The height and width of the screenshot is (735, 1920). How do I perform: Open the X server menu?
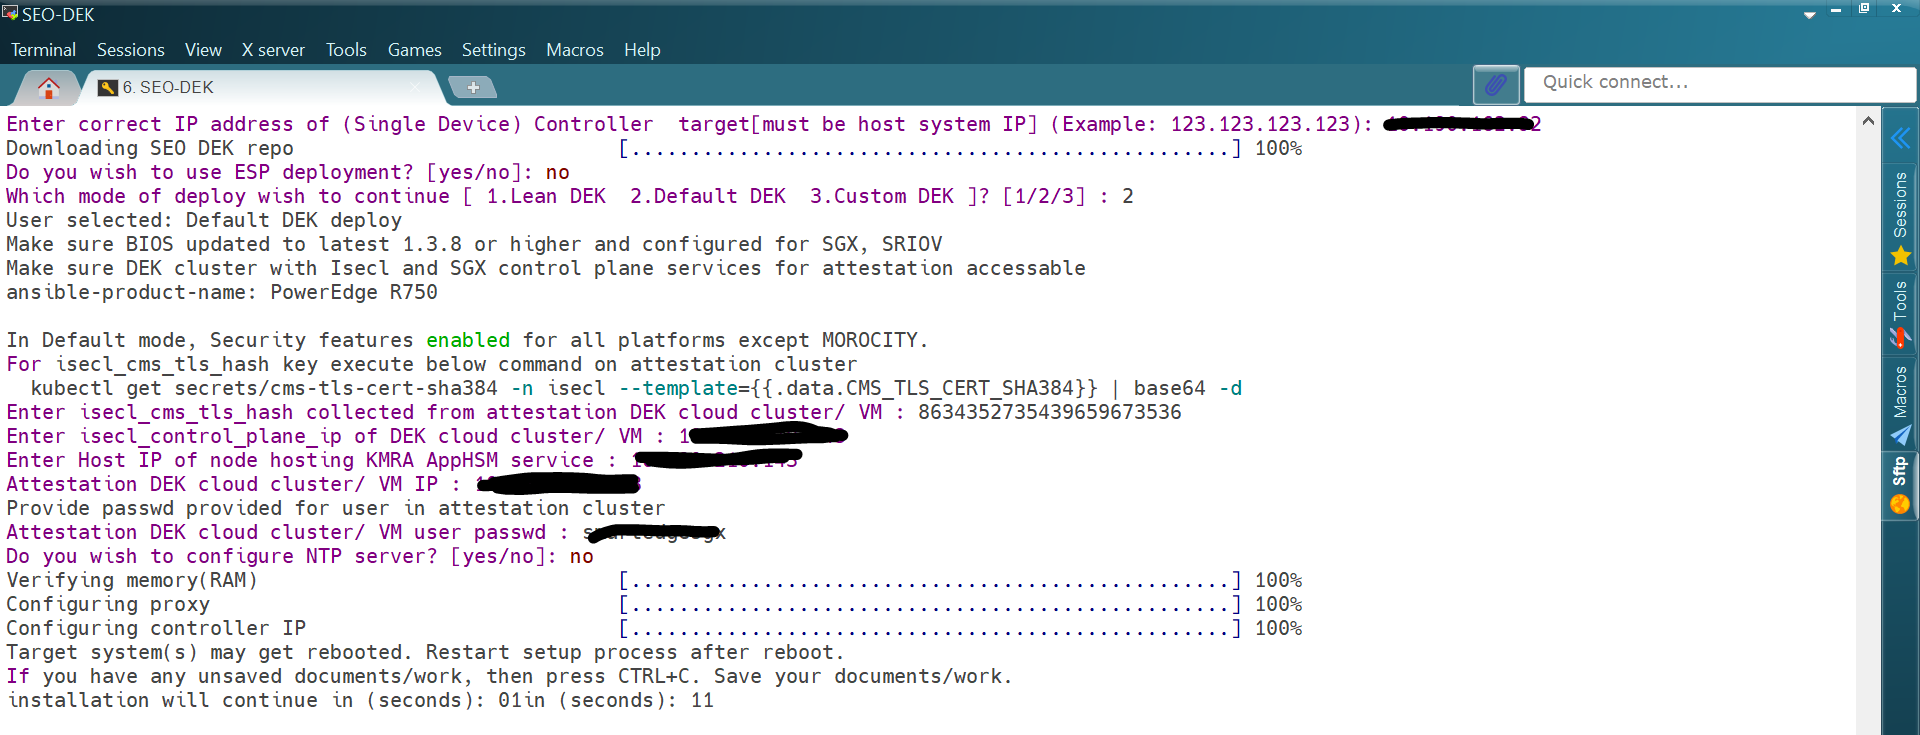[273, 50]
